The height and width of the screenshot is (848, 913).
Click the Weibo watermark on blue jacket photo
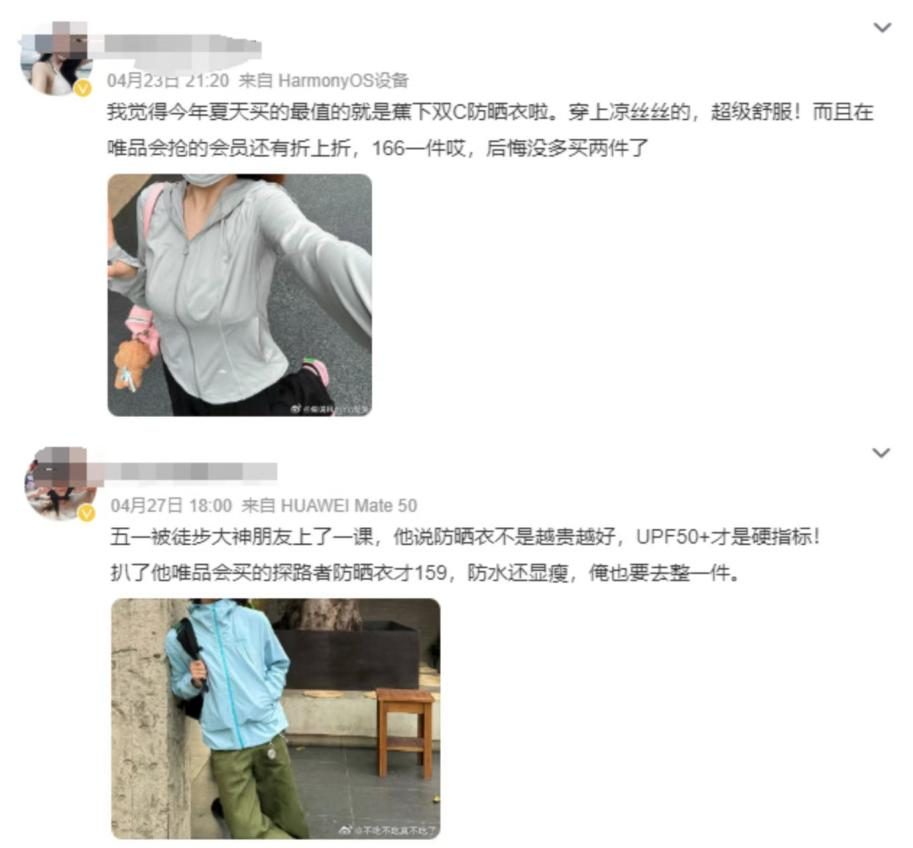[388, 831]
